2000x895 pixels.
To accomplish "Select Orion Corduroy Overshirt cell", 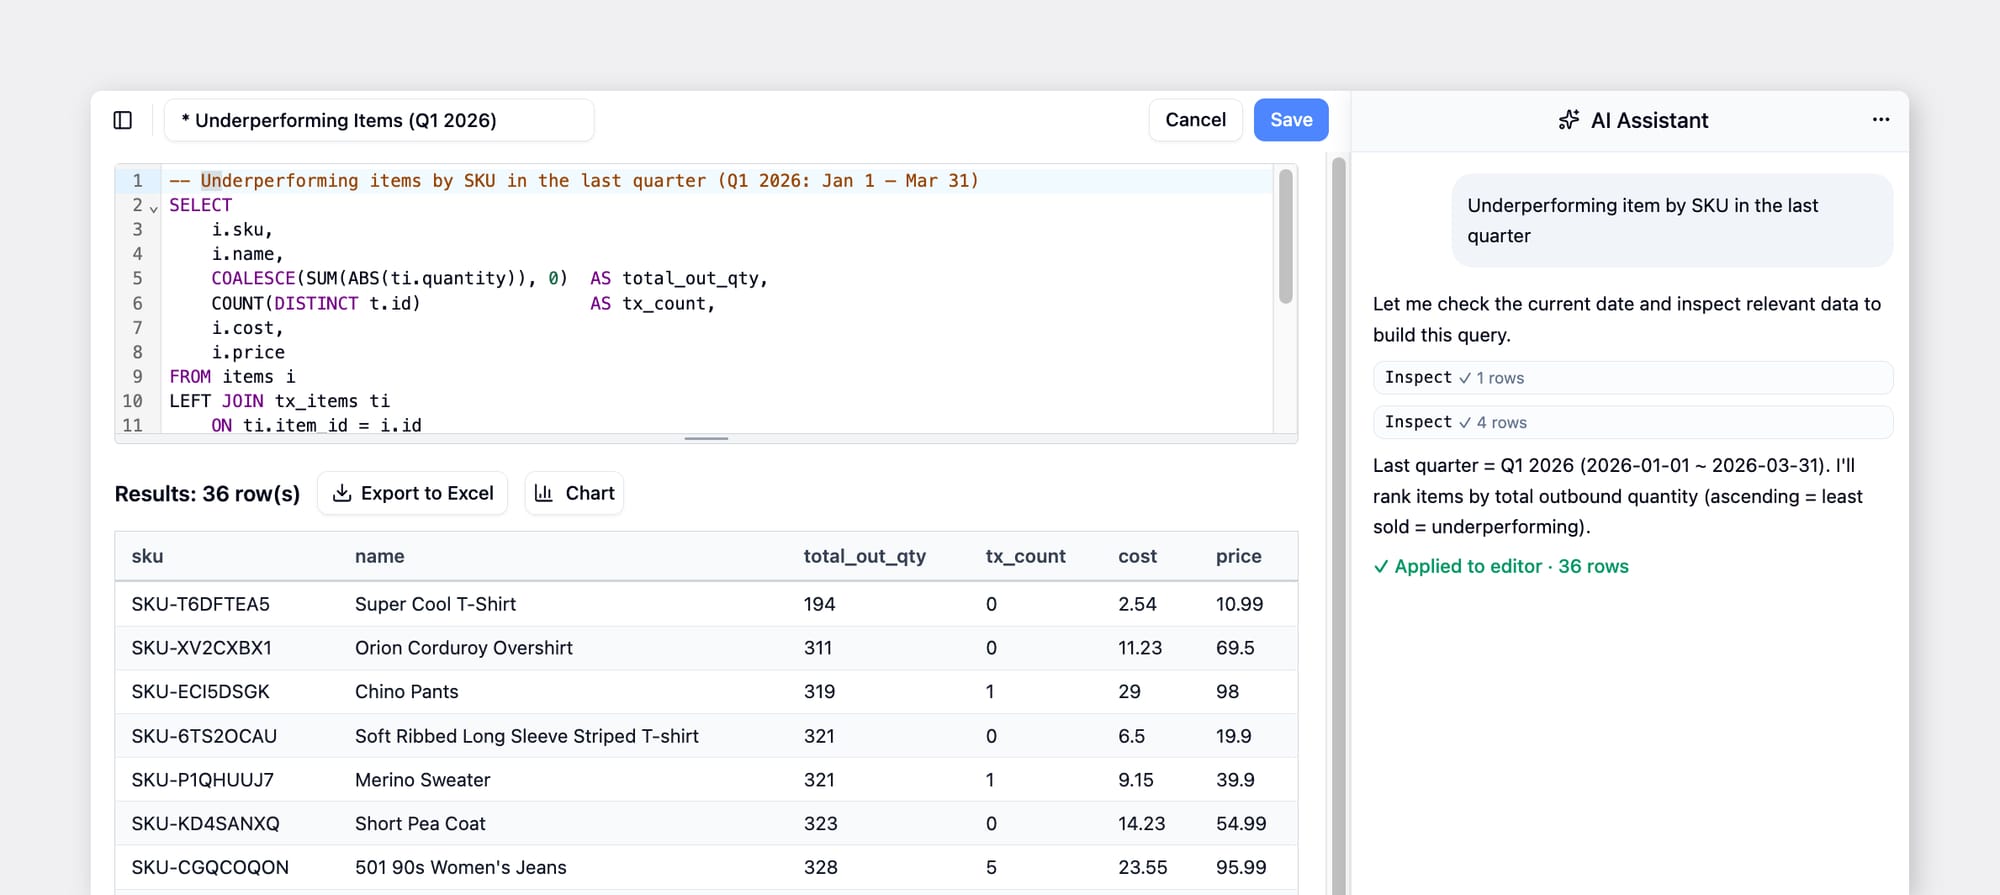I will 464,648.
